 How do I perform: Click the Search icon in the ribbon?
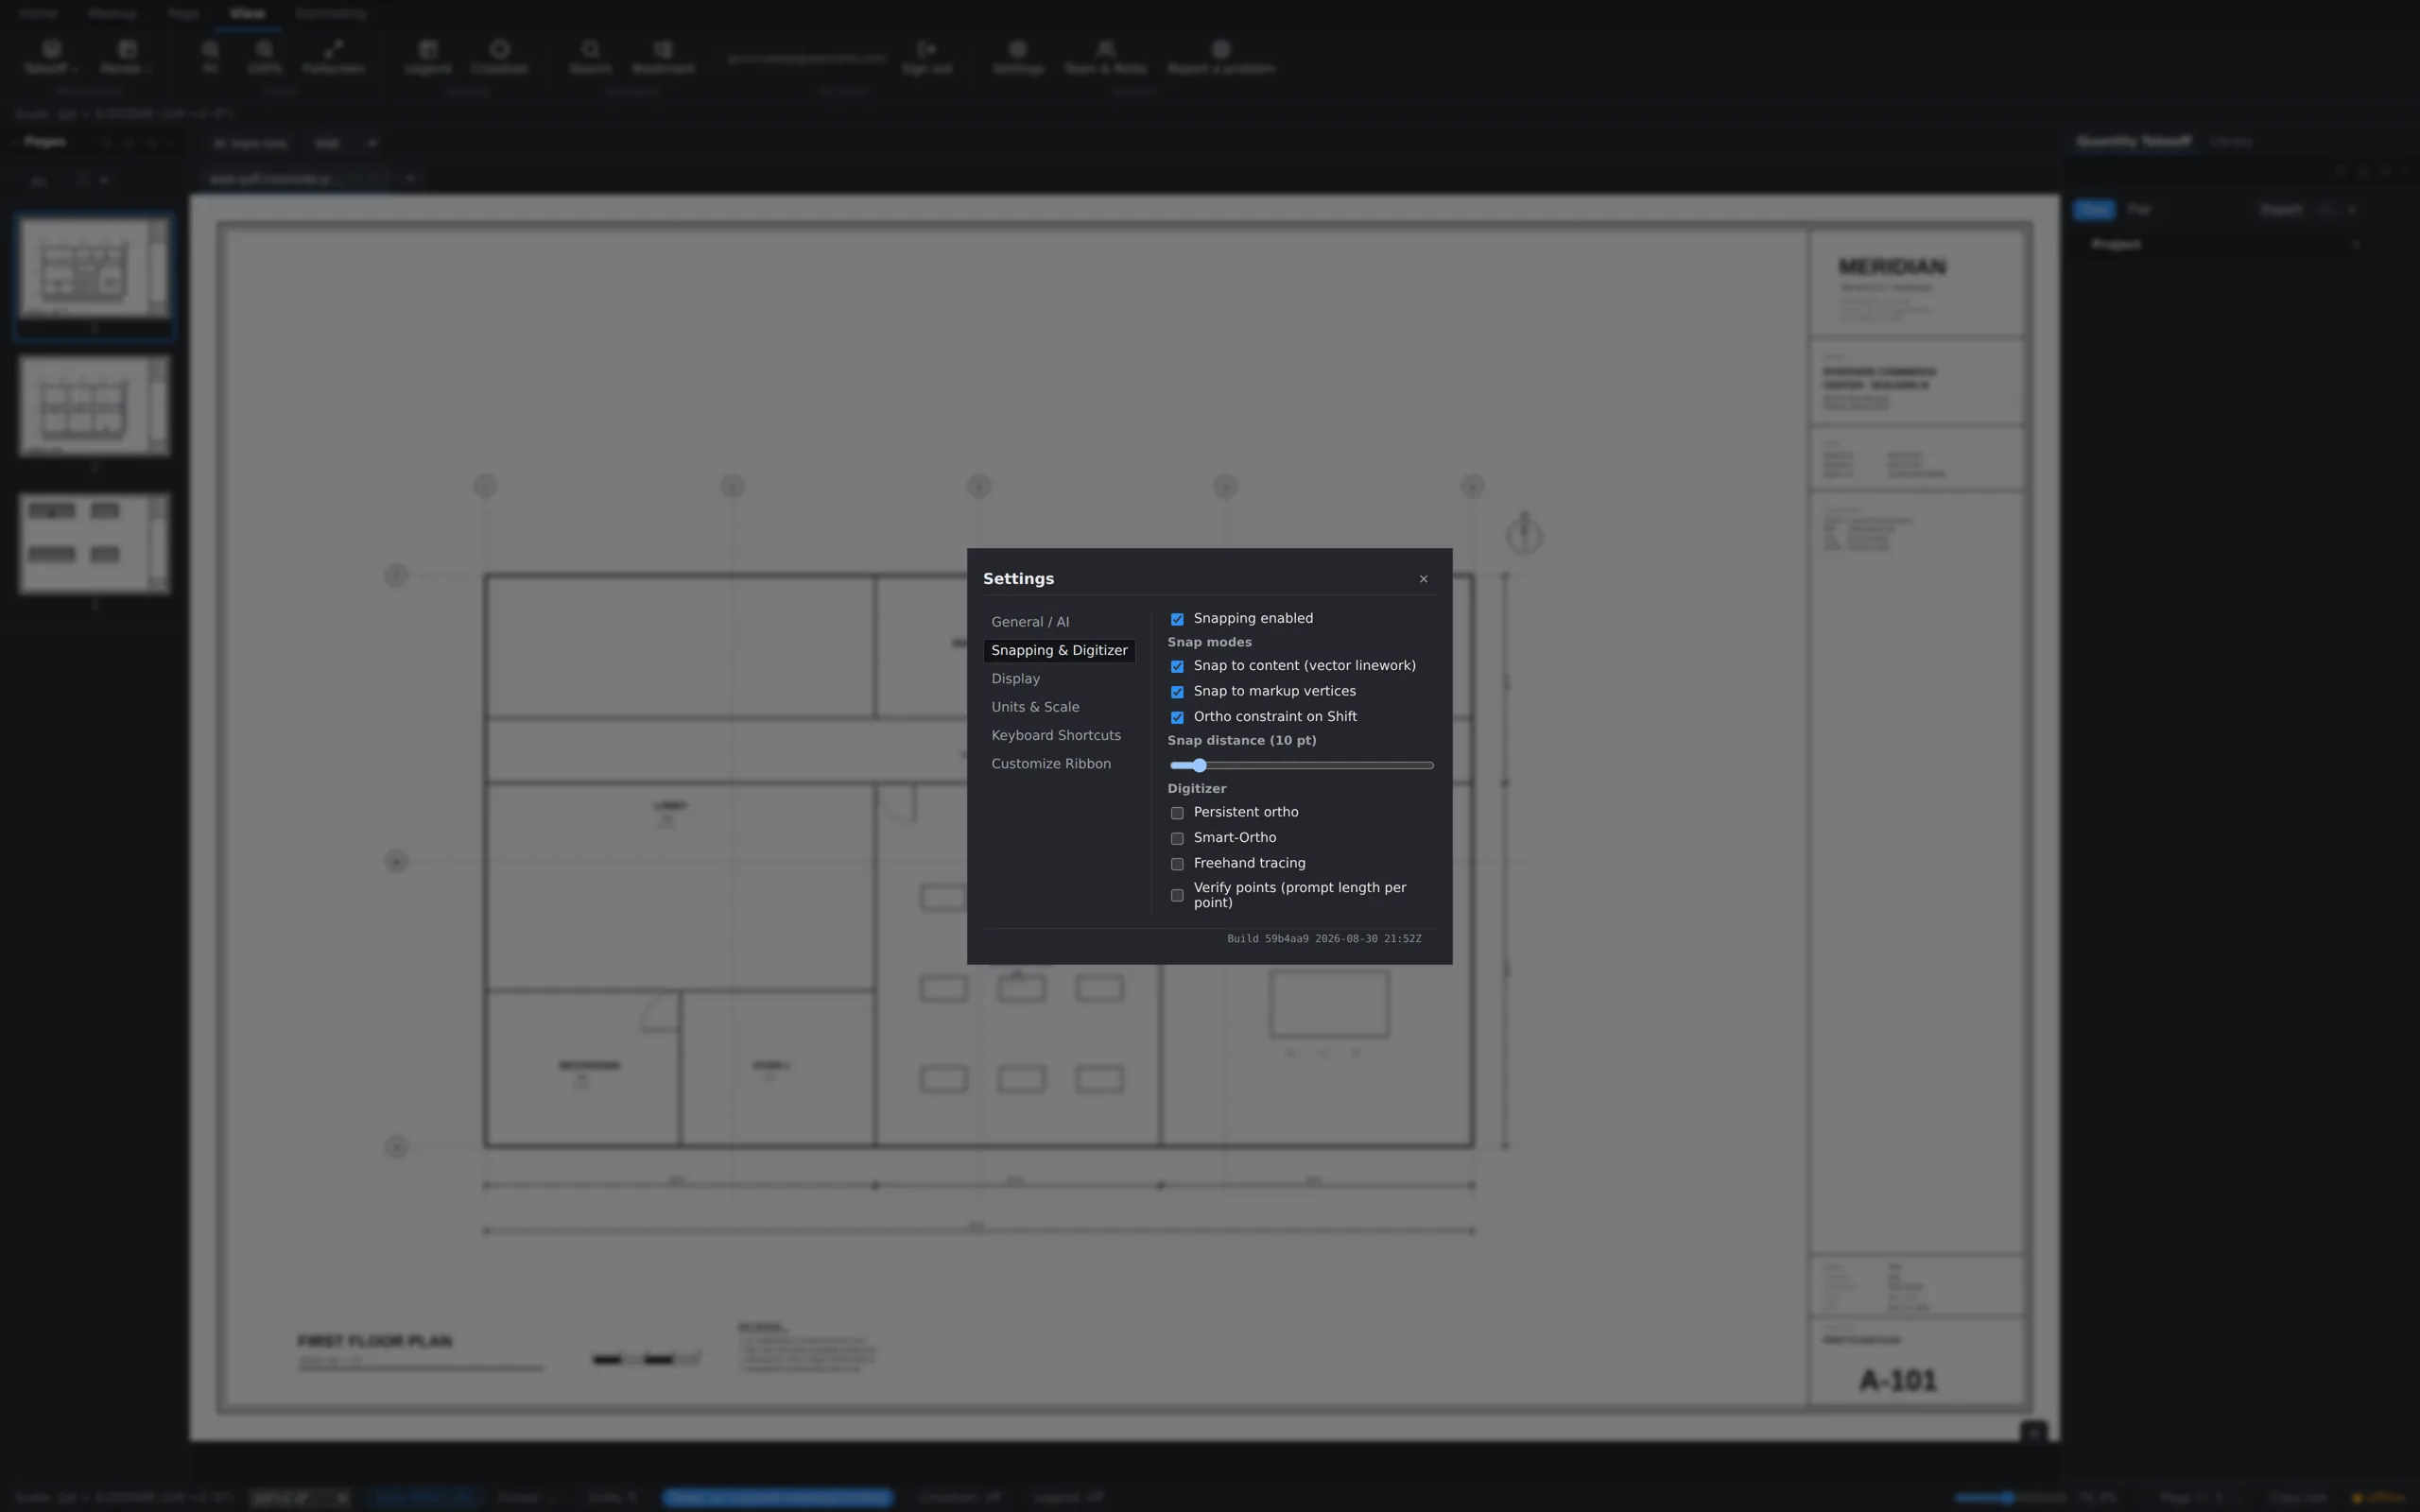[x=590, y=57]
